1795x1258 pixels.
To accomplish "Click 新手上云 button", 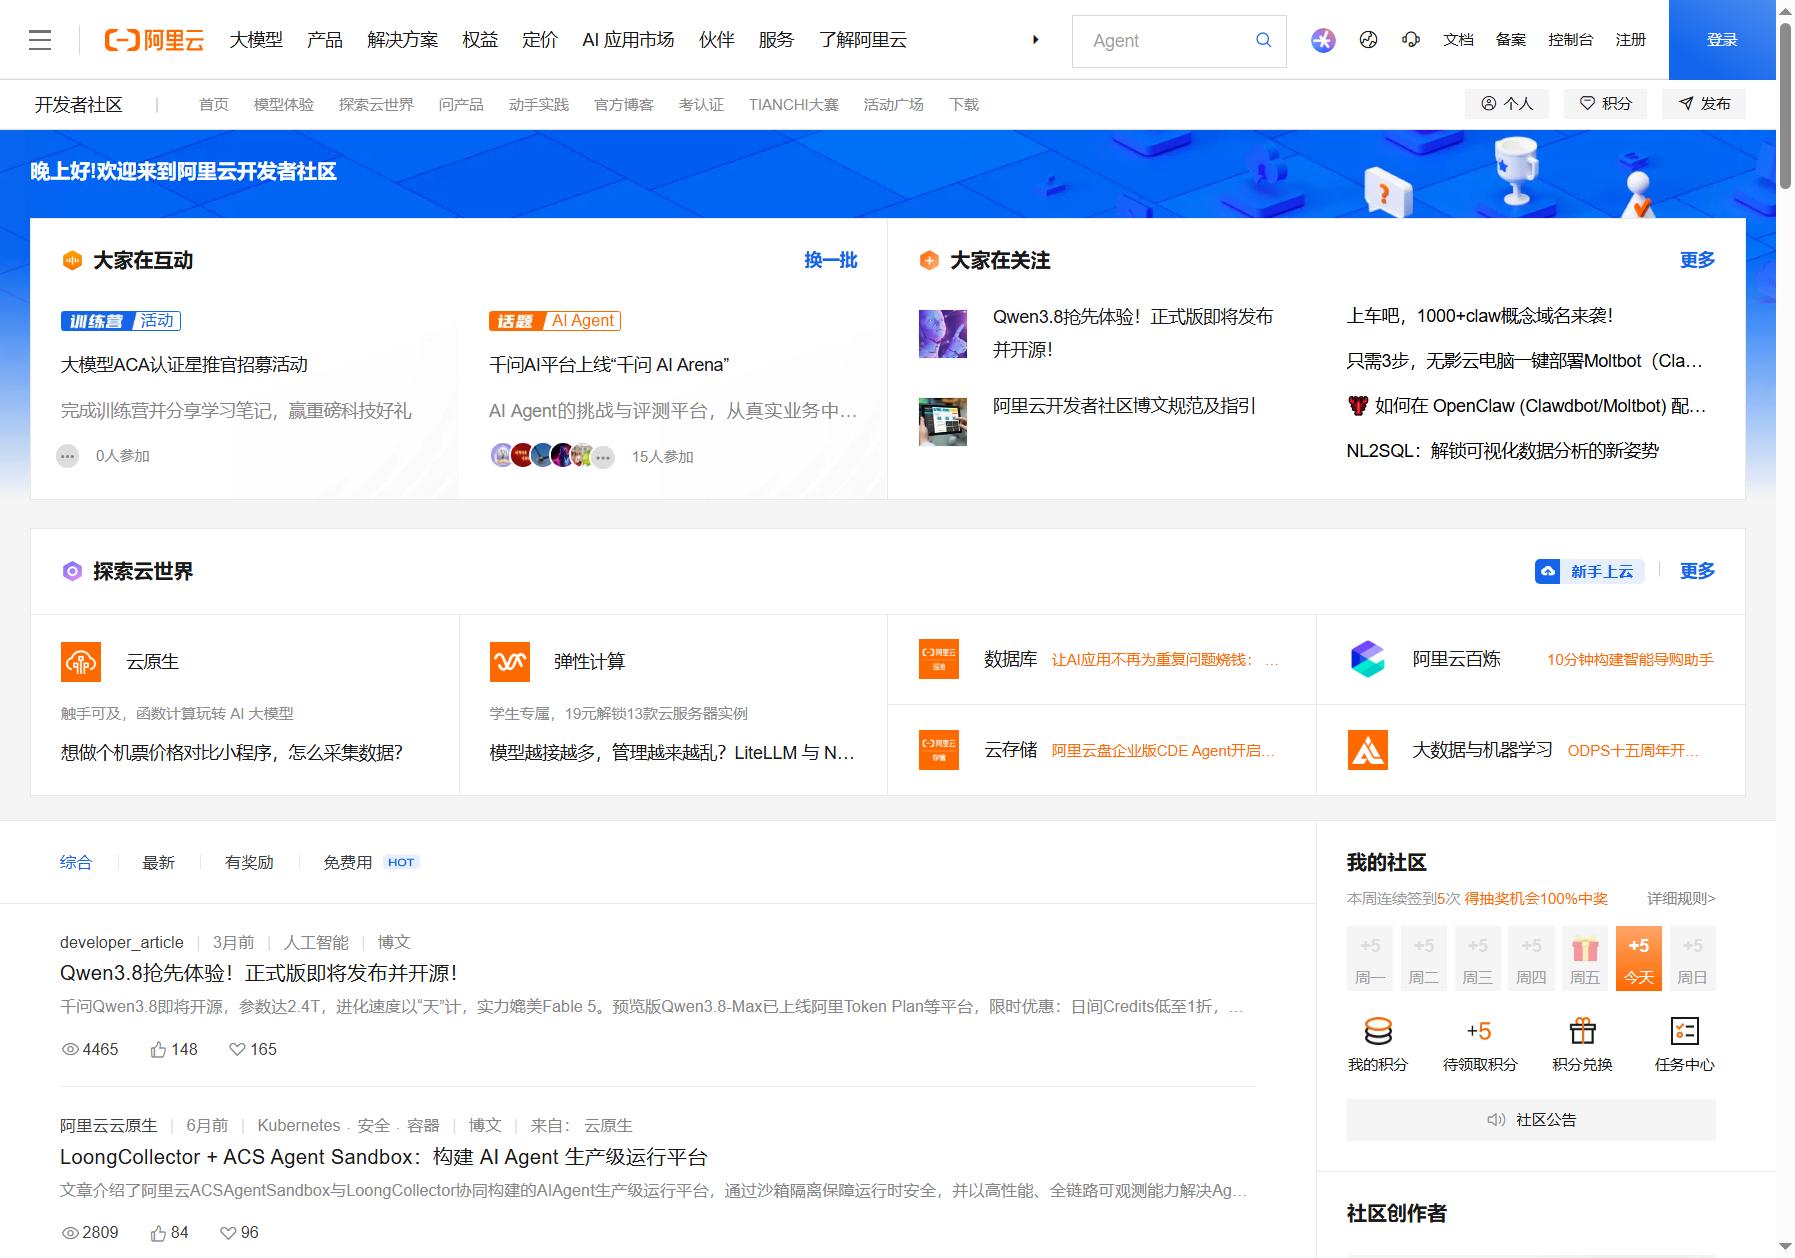I will 1589,571.
